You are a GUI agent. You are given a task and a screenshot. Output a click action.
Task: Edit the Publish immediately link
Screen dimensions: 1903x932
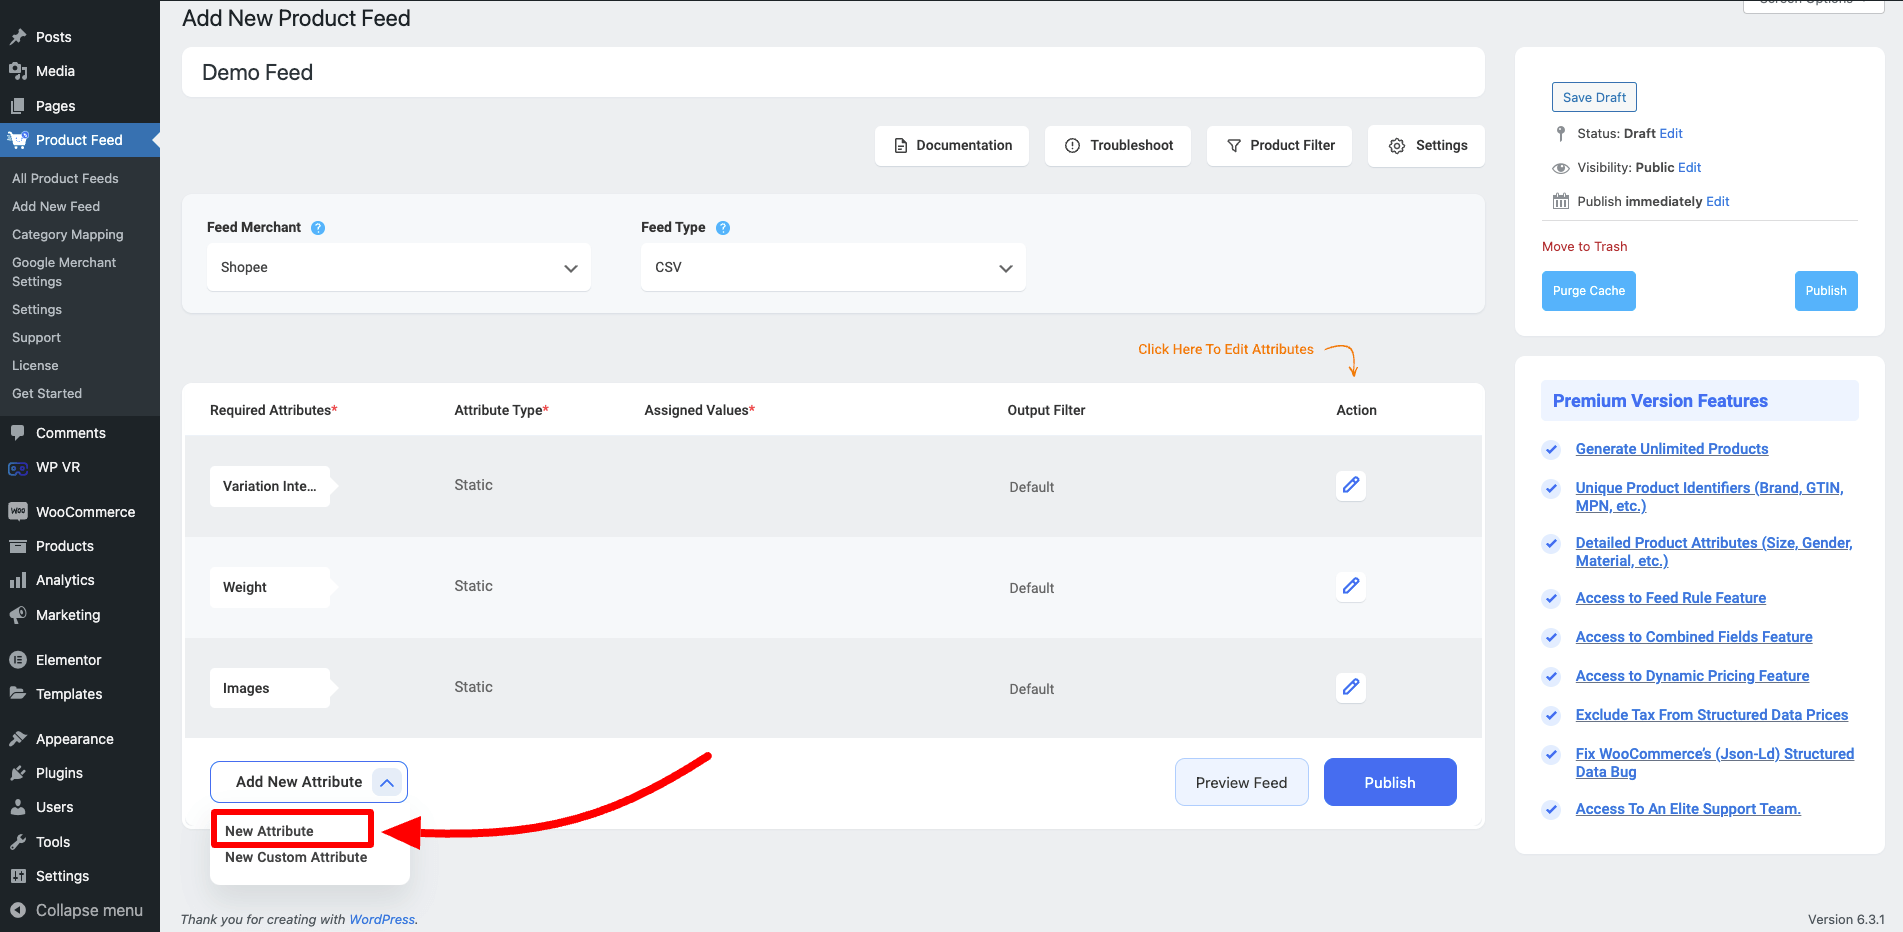1717,201
